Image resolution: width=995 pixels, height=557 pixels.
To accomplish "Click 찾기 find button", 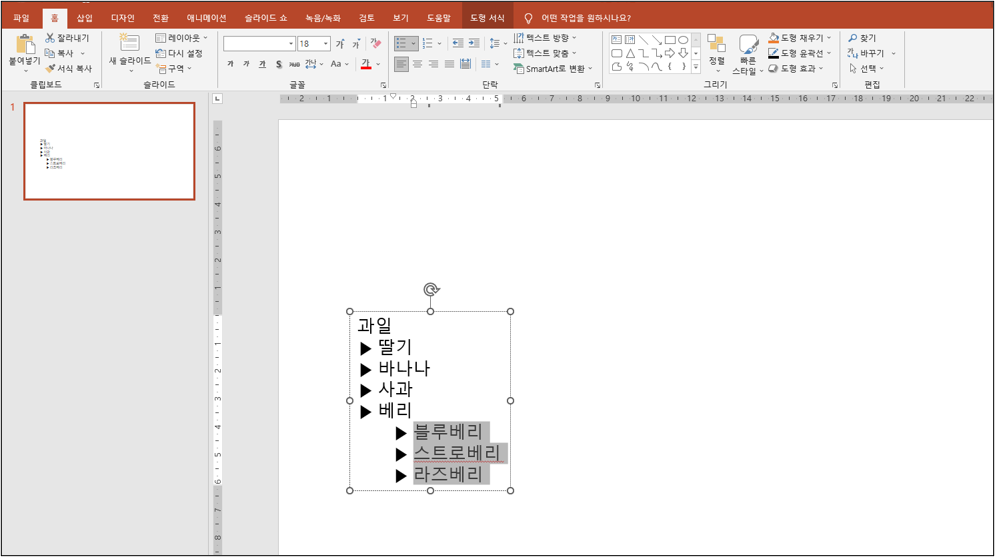I will click(x=862, y=38).
